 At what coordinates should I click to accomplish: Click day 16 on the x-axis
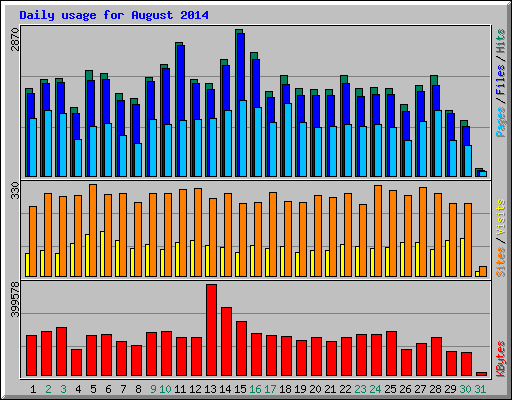(x=255, y=389)
